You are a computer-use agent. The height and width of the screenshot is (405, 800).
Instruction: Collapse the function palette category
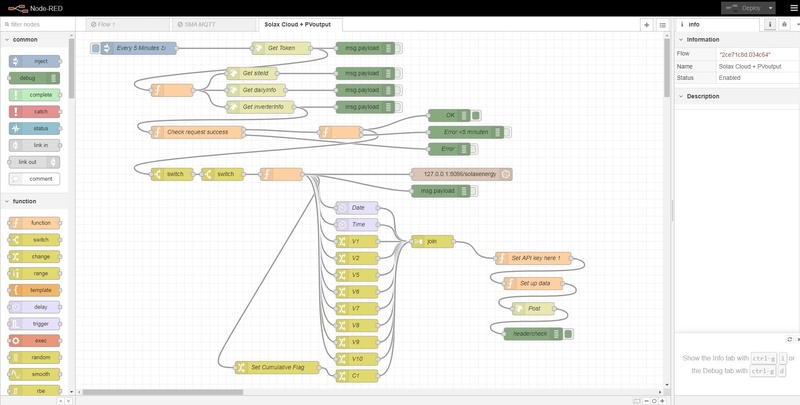point(34,201)
